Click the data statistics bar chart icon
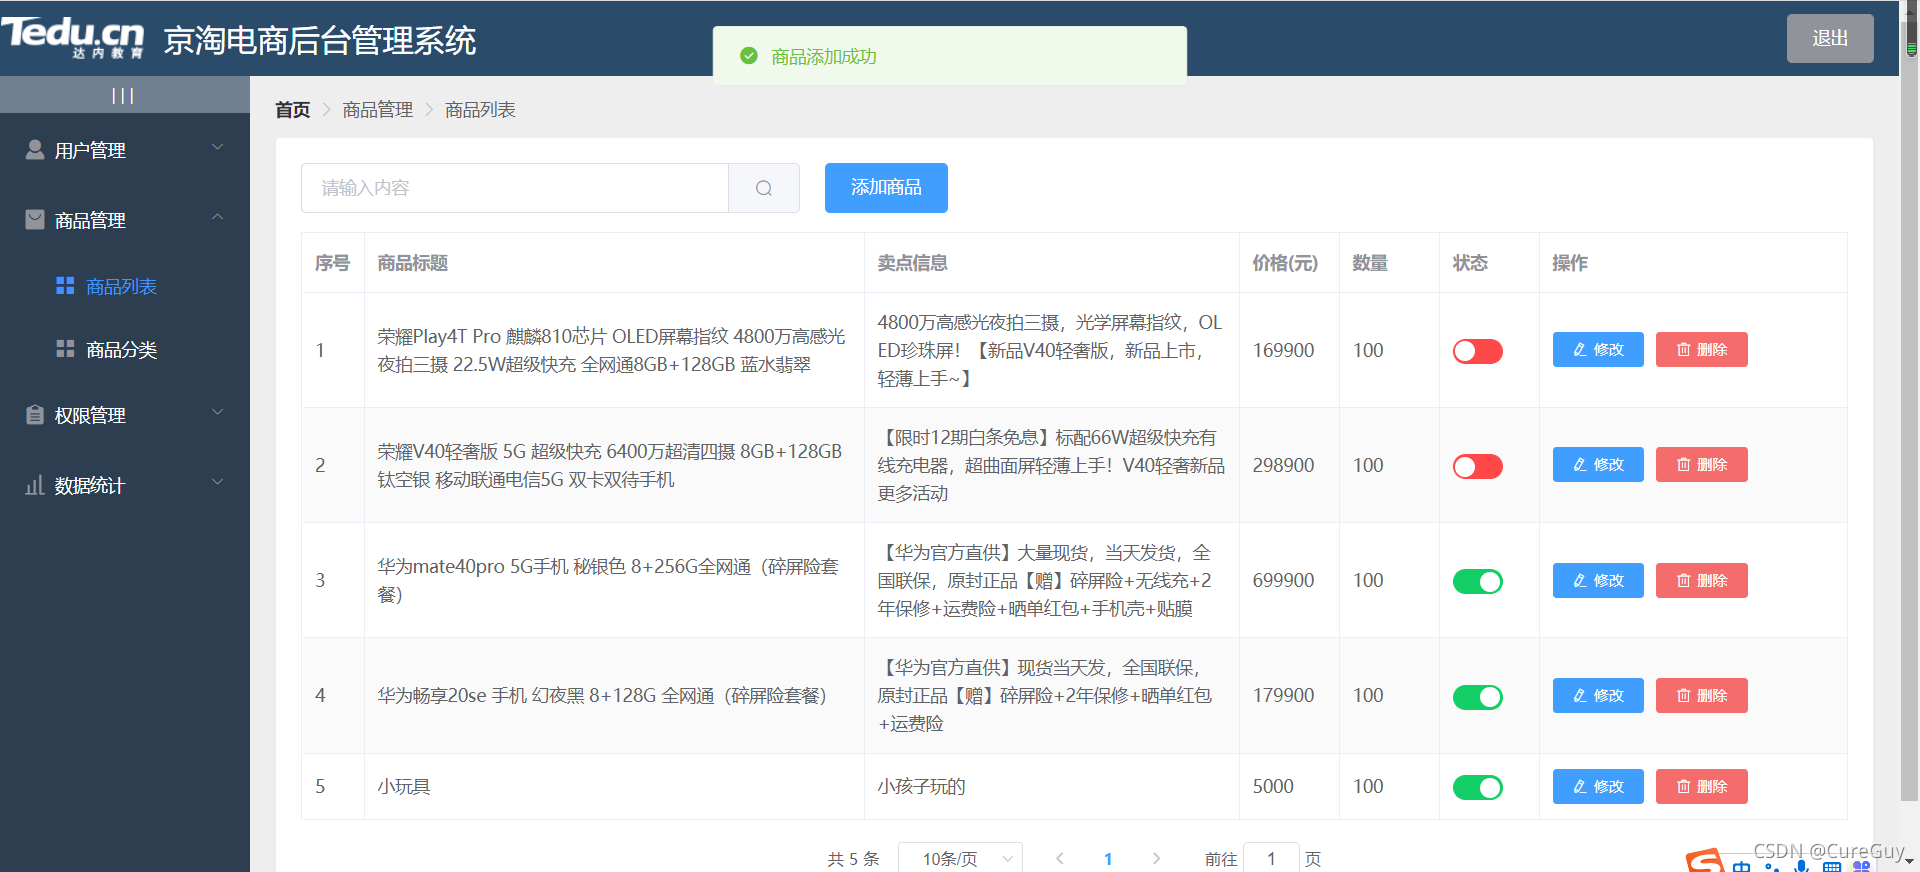Image resolution: width=1920 pixels, height=872 pixels. (35, 485)
